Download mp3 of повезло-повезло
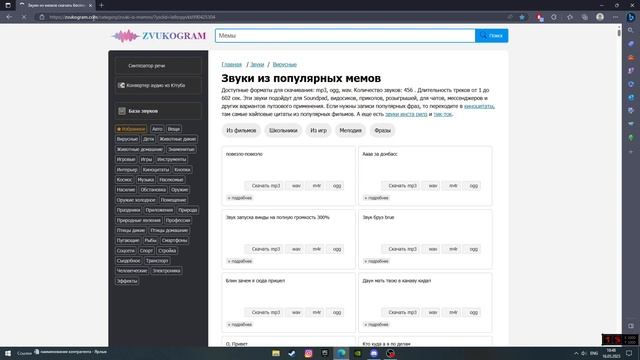The image size is (640, 360). (264, 186)
